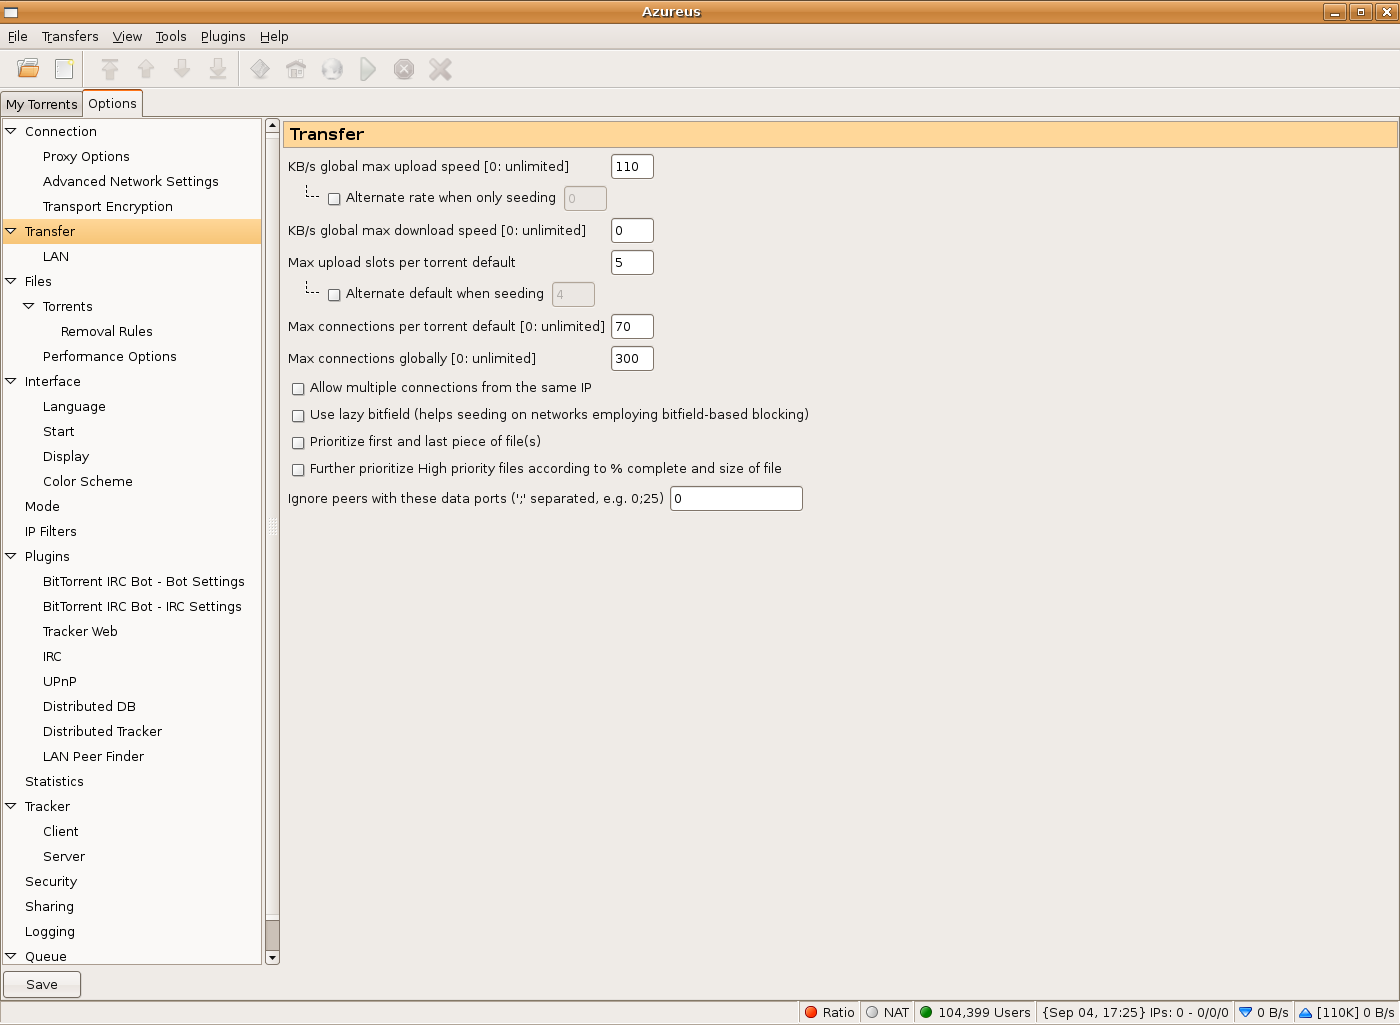Screen dimensions: 1400x1025
Task: Click the red Ratio status indicator
Action: tap(829, 1012)
